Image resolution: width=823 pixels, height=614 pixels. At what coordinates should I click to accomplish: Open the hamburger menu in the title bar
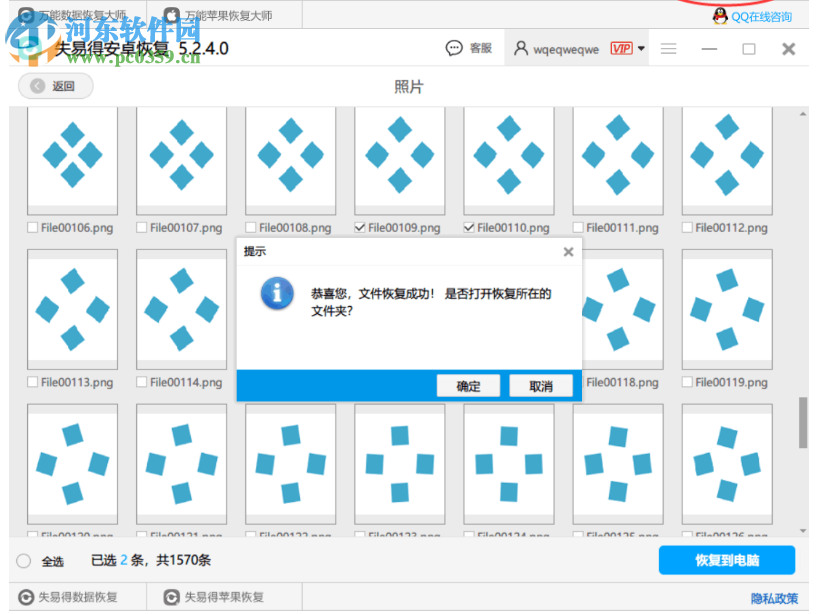(668, 49)
